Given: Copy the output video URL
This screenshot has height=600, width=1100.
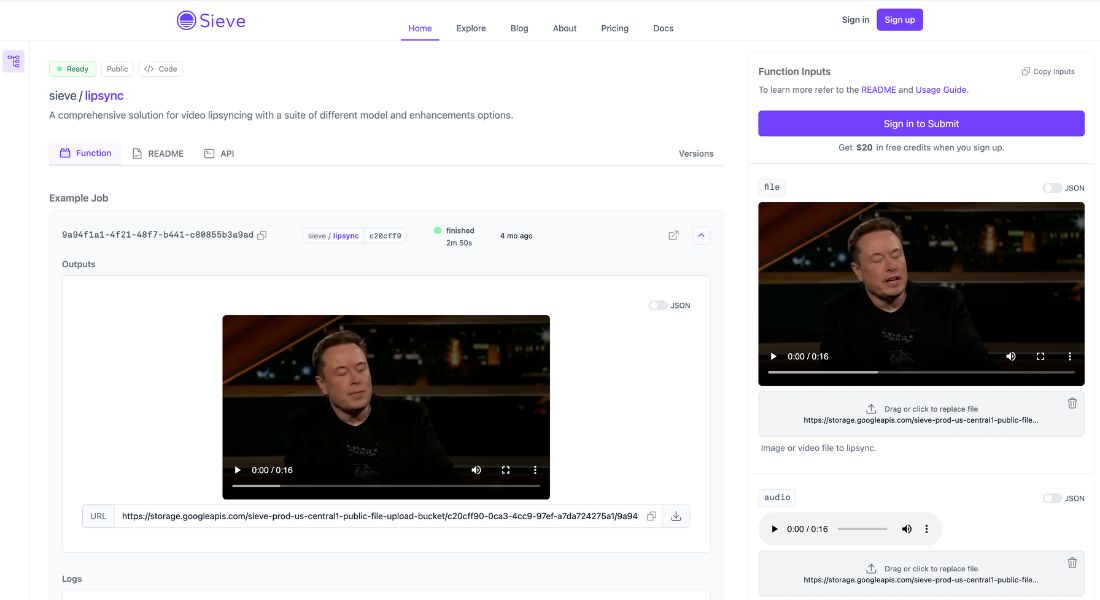Looking at the screenshot, I should pyautogui.click(x=651, y=515).
